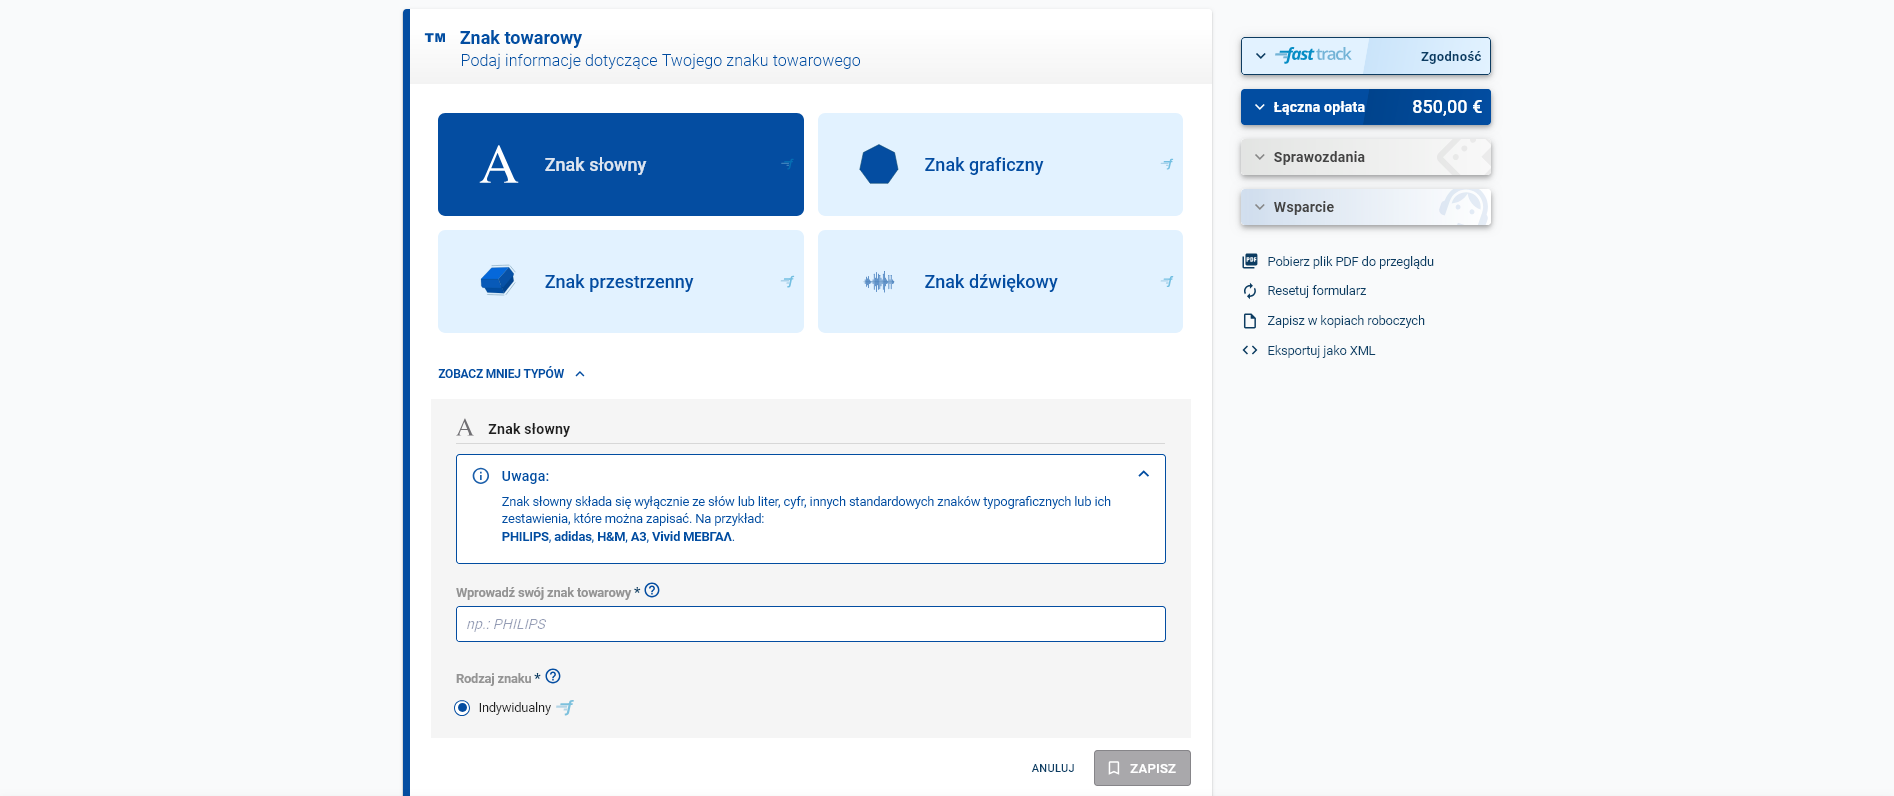Click the info icon next to Uwaga
Image resolution: width=1894 pixels, height=796 pixels.
[x=481, y=476]
